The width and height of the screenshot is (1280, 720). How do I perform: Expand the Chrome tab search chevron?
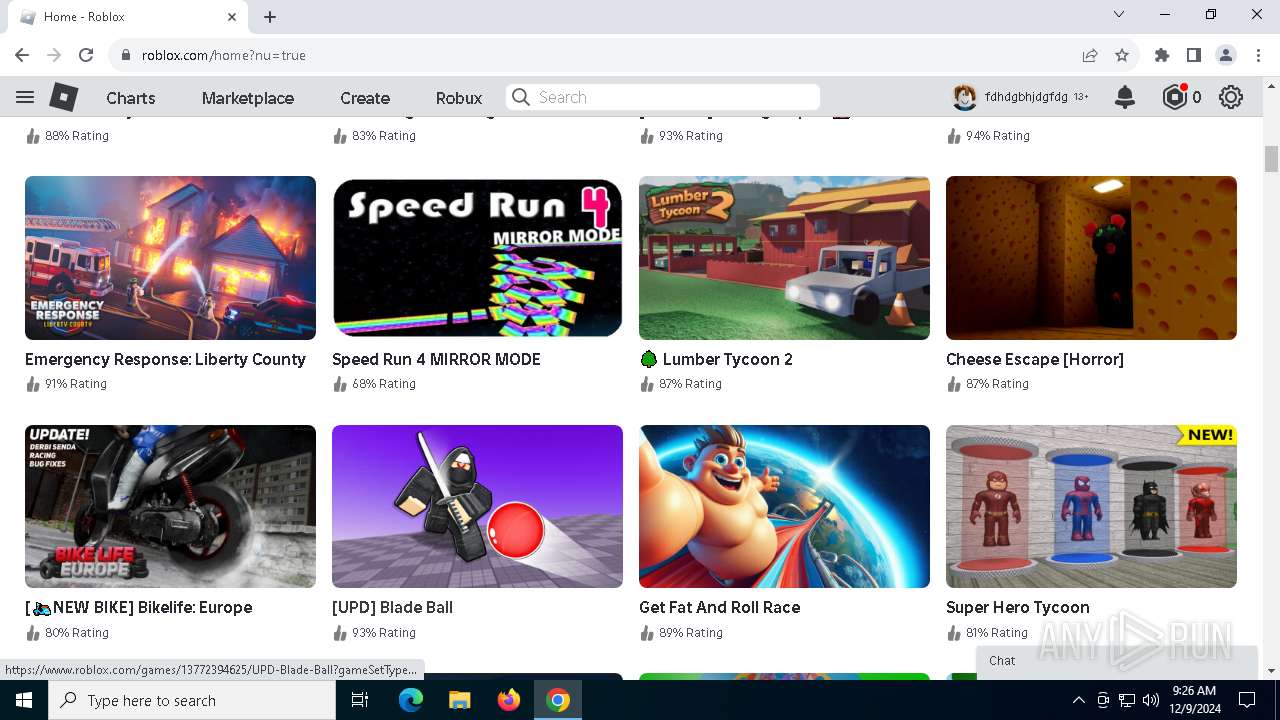[x=1119, y=15]
